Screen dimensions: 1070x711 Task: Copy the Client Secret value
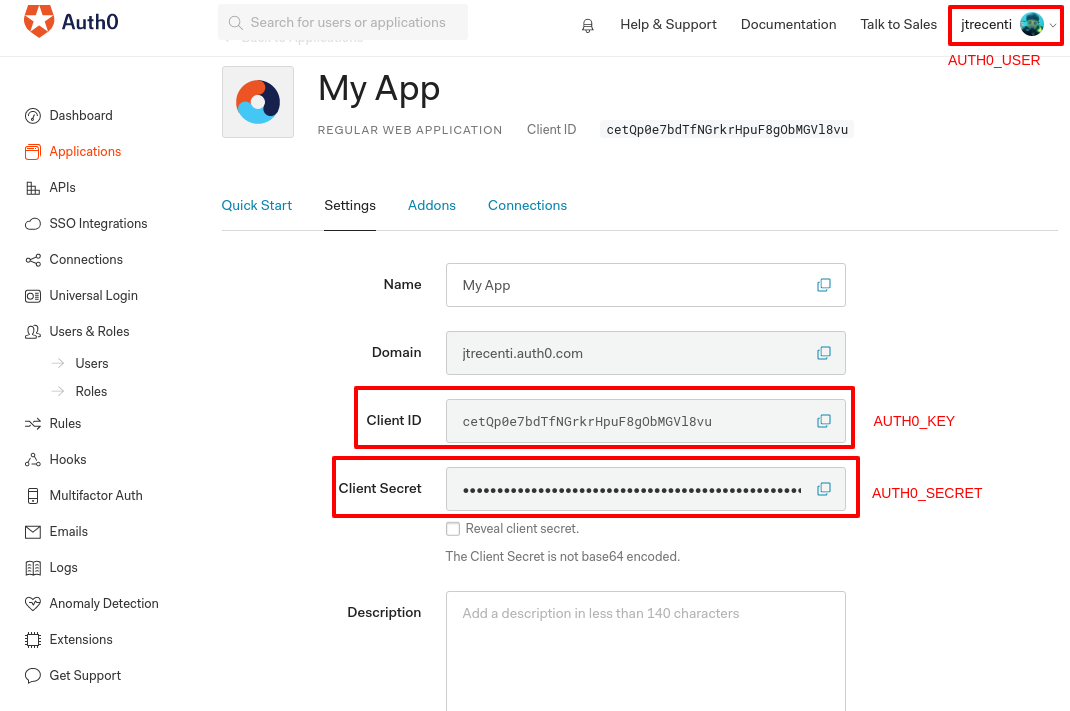(x=824, y=489)
